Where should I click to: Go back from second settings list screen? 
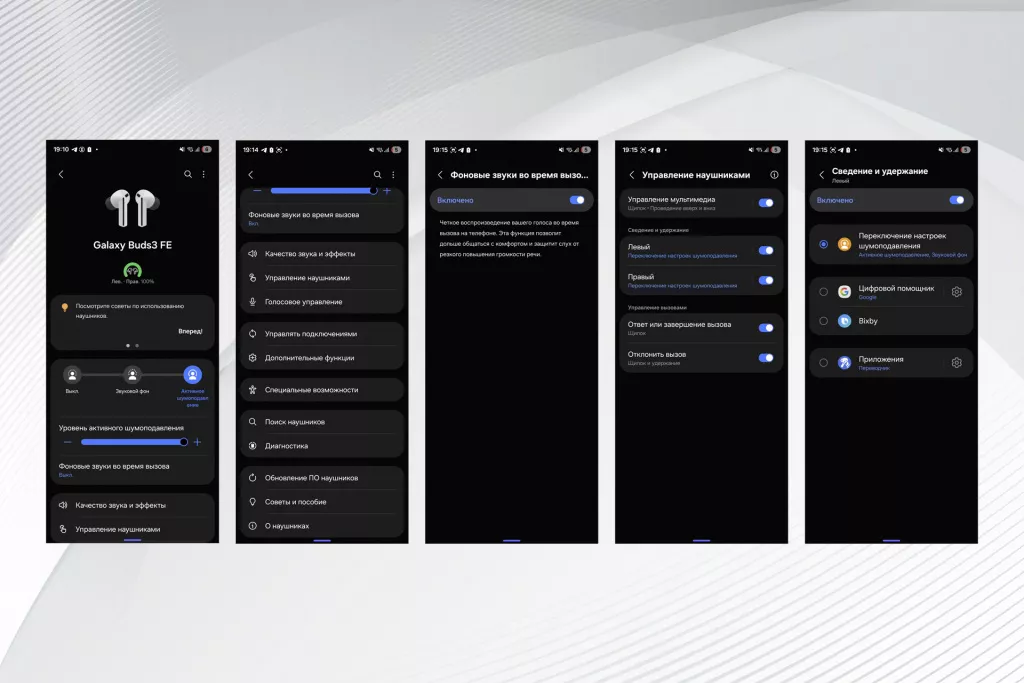[x=251, y=174]
